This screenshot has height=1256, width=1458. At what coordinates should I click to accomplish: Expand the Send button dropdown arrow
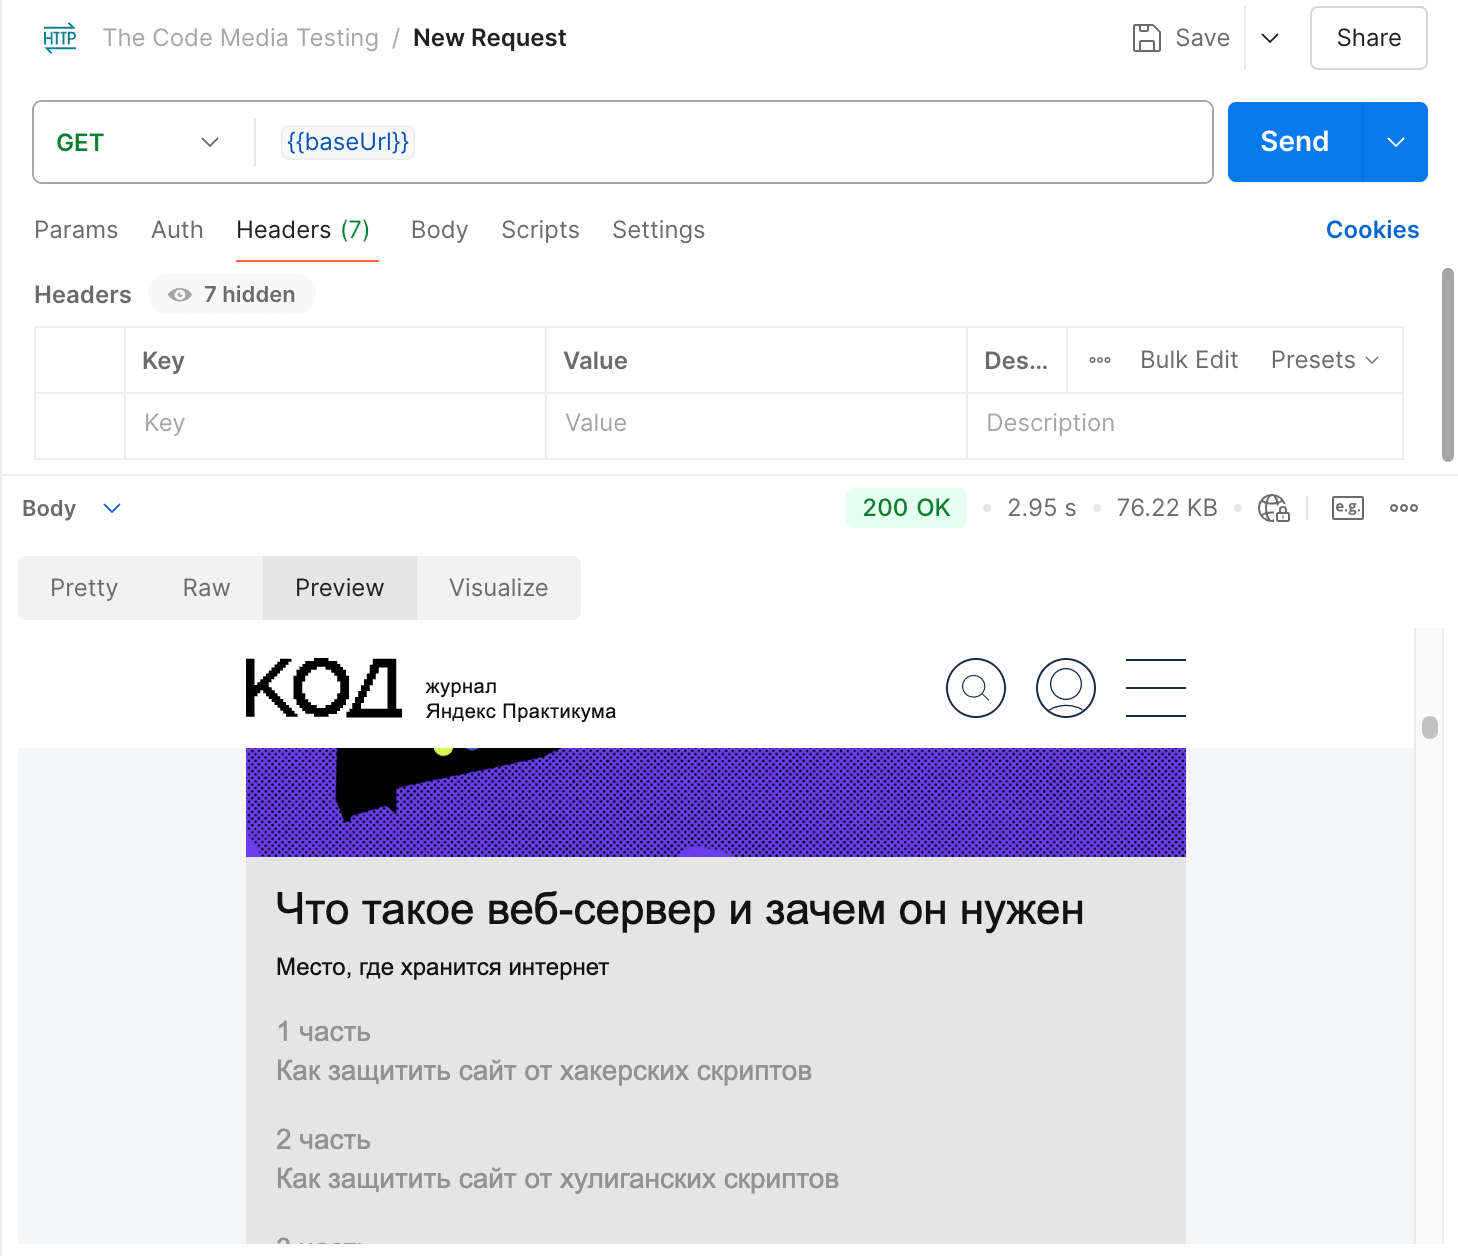click(1395, 142)
